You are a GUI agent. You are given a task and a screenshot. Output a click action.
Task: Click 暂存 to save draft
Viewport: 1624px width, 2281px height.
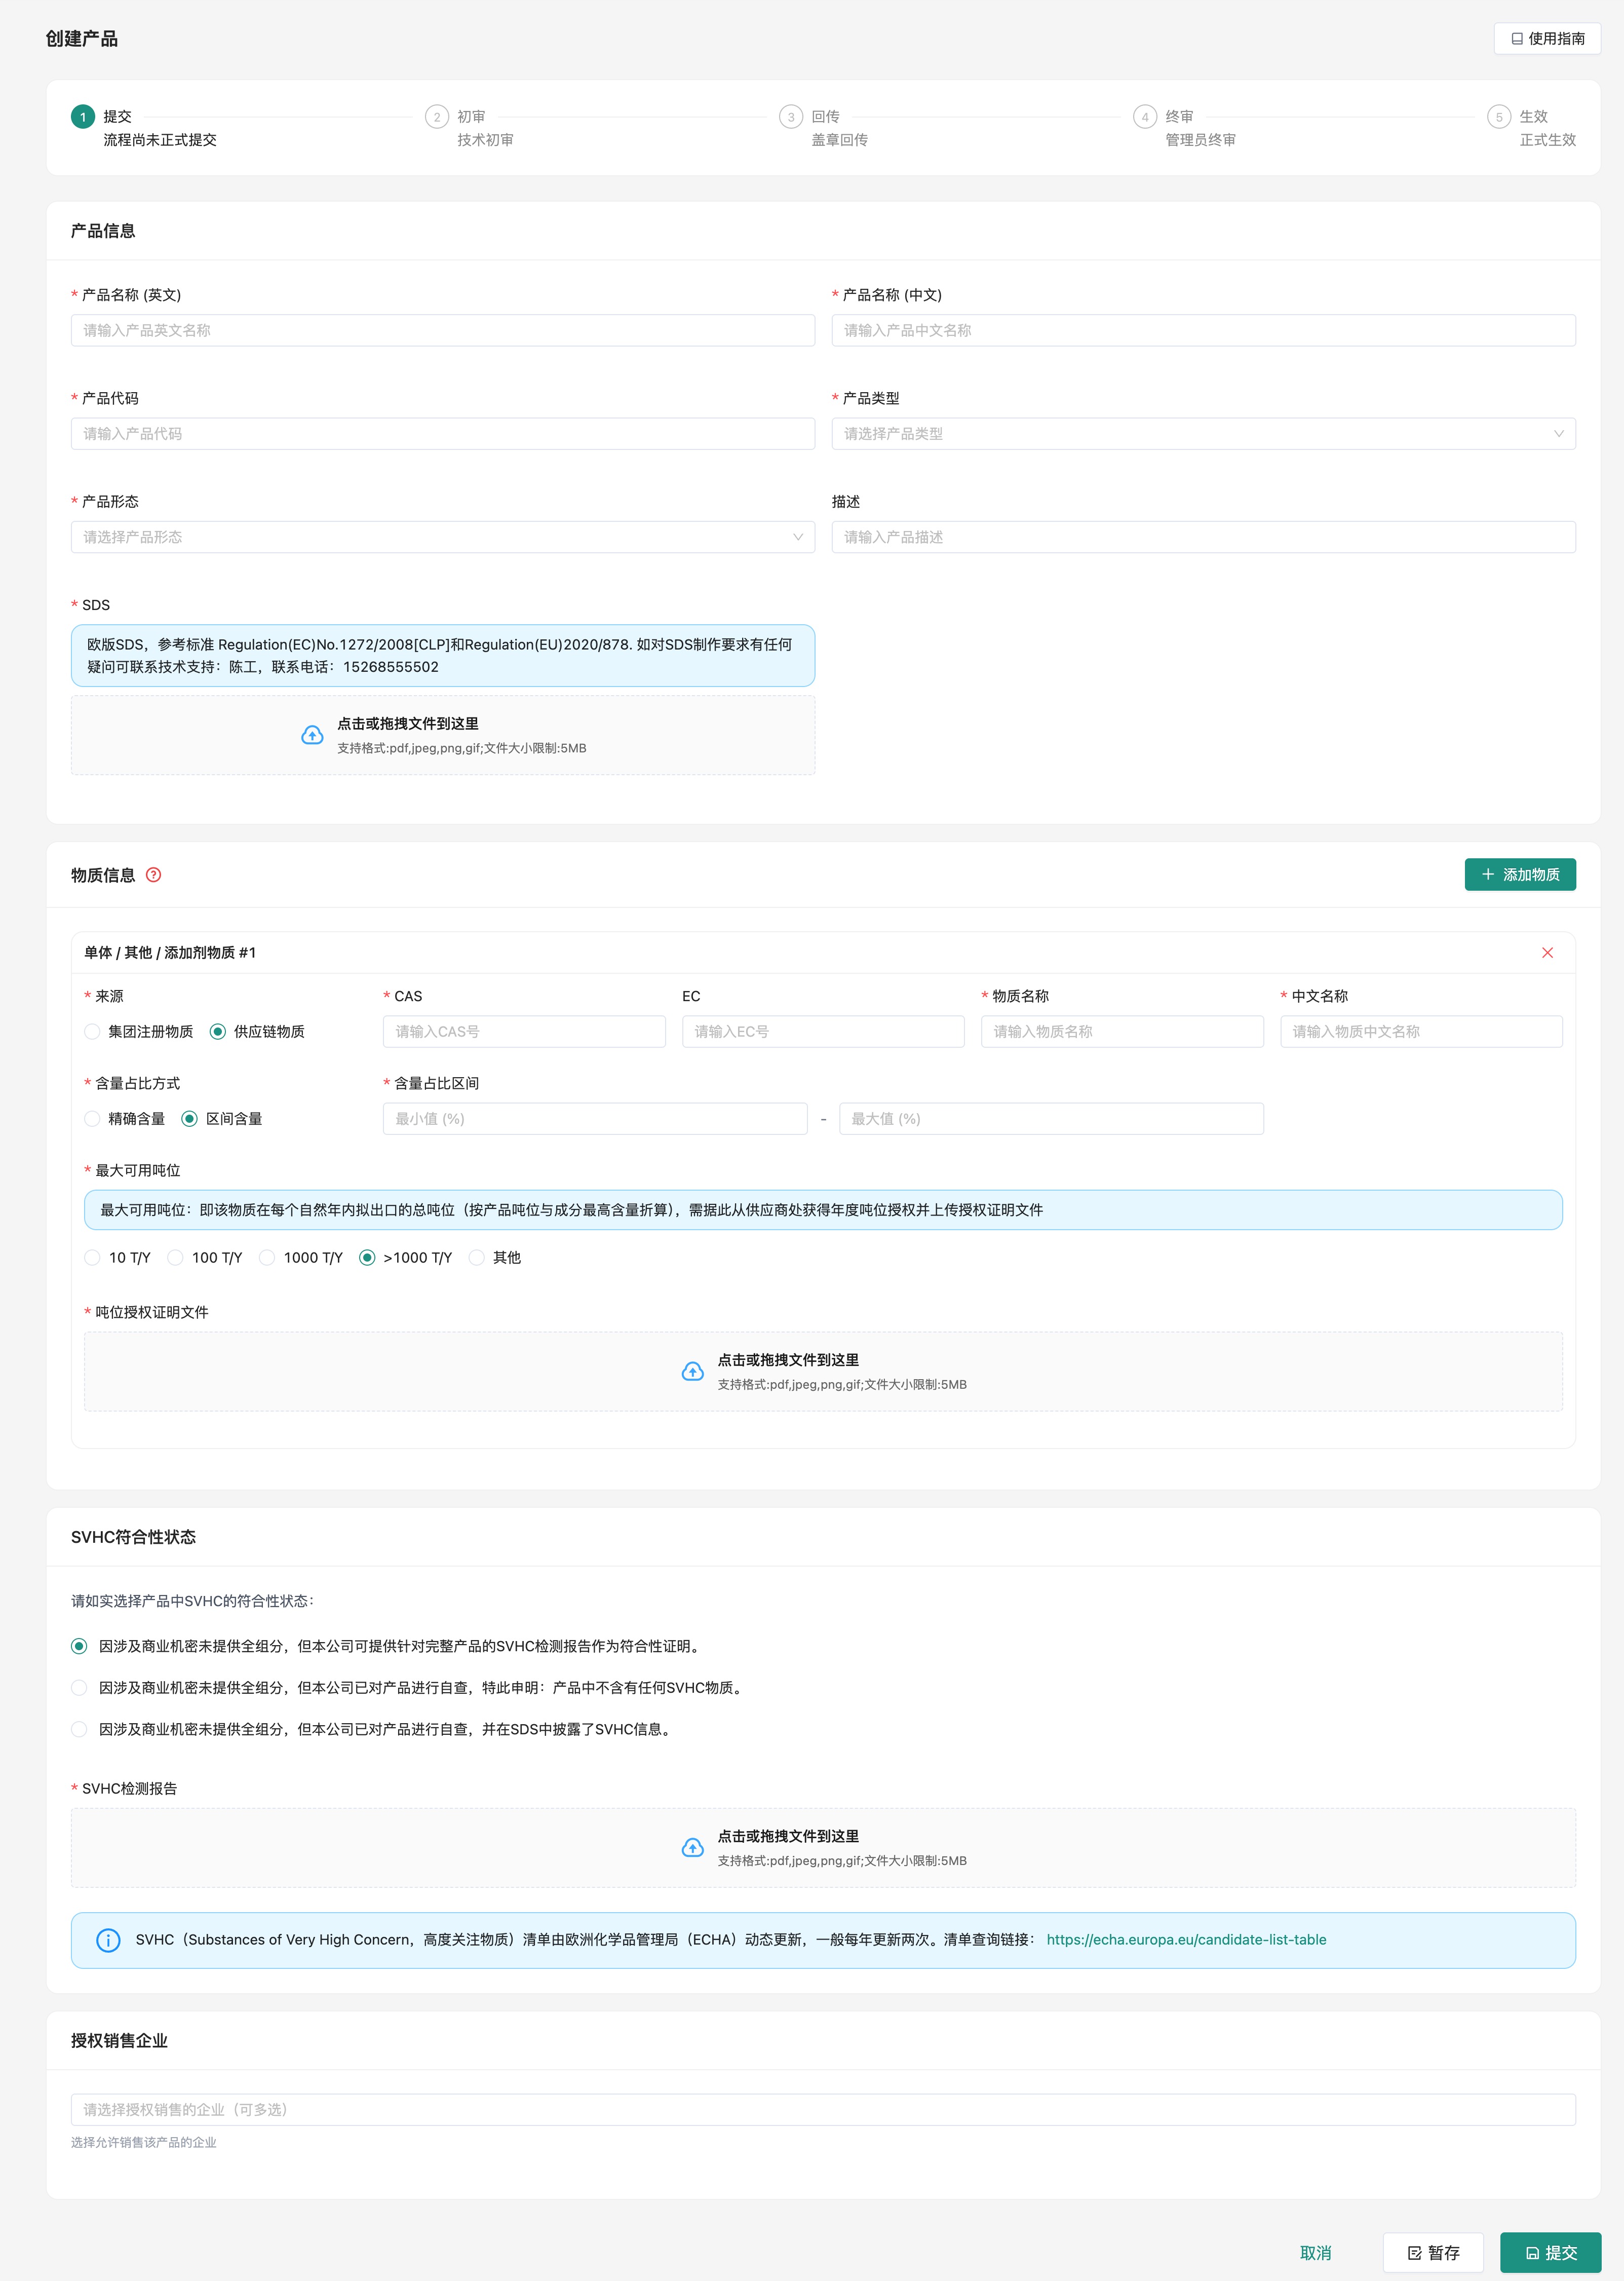[1433, 2253]
